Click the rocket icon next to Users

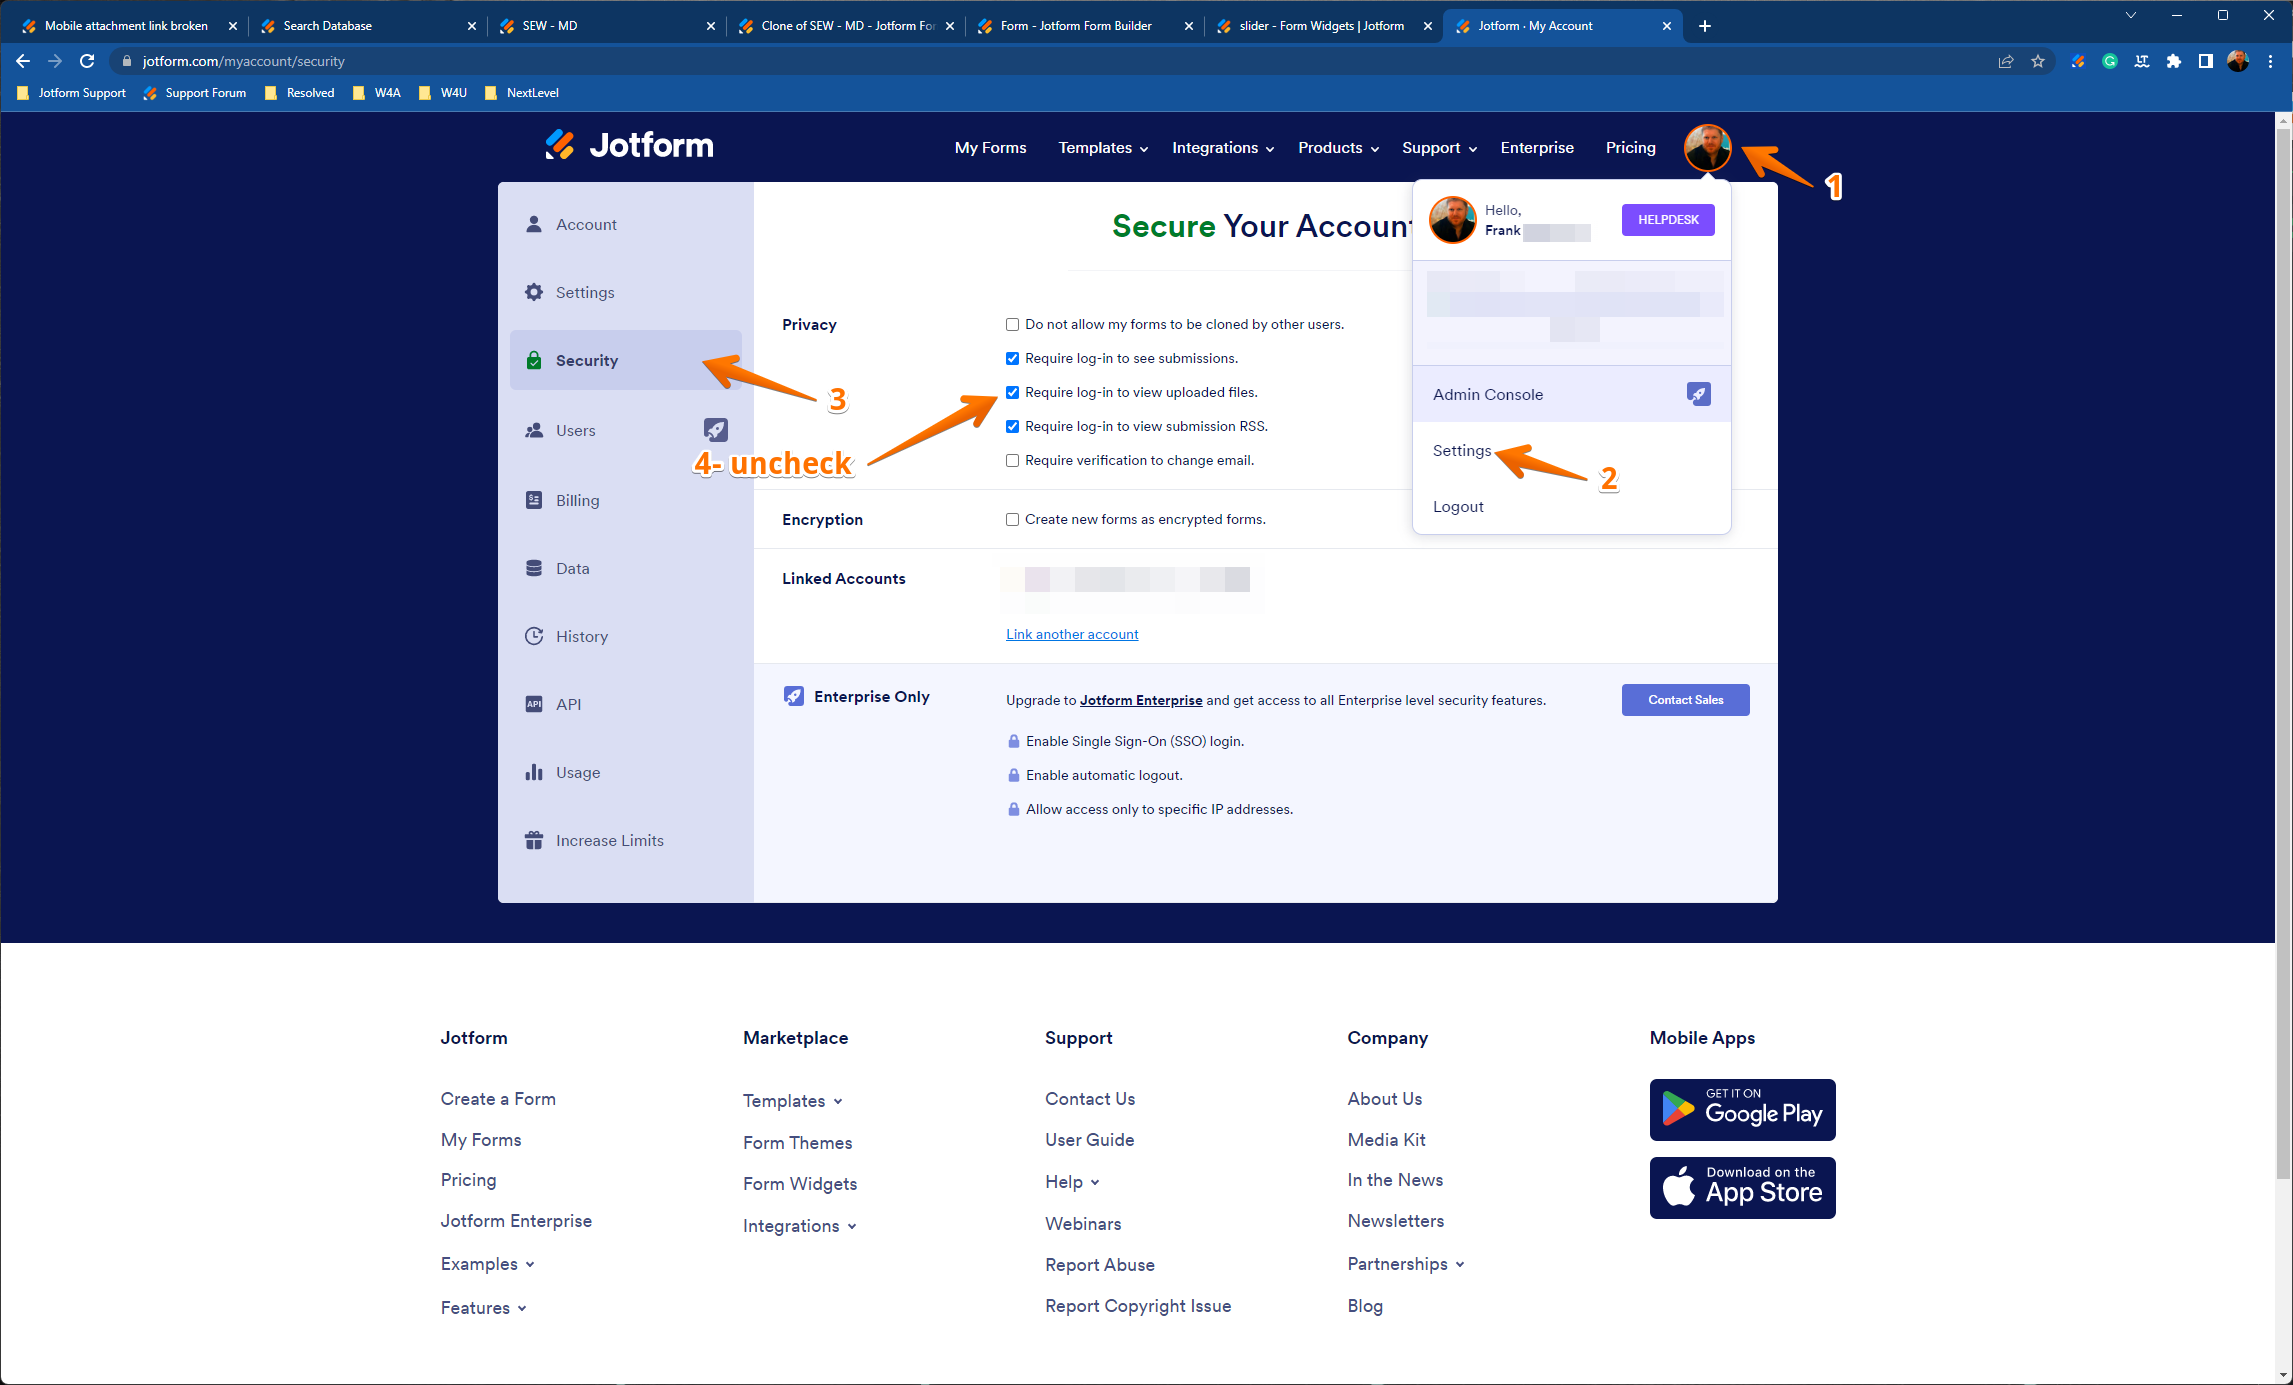(x=715, y=430)
